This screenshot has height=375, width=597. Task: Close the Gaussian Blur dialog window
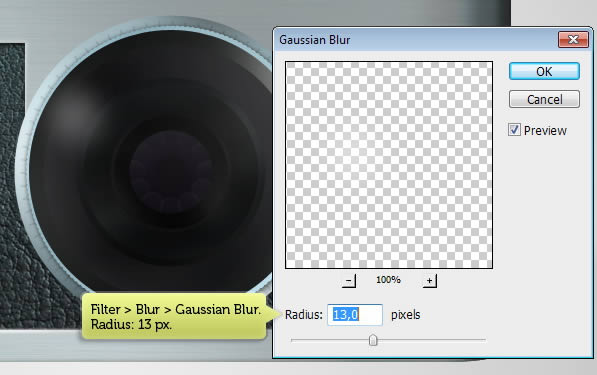coord(573,39)
